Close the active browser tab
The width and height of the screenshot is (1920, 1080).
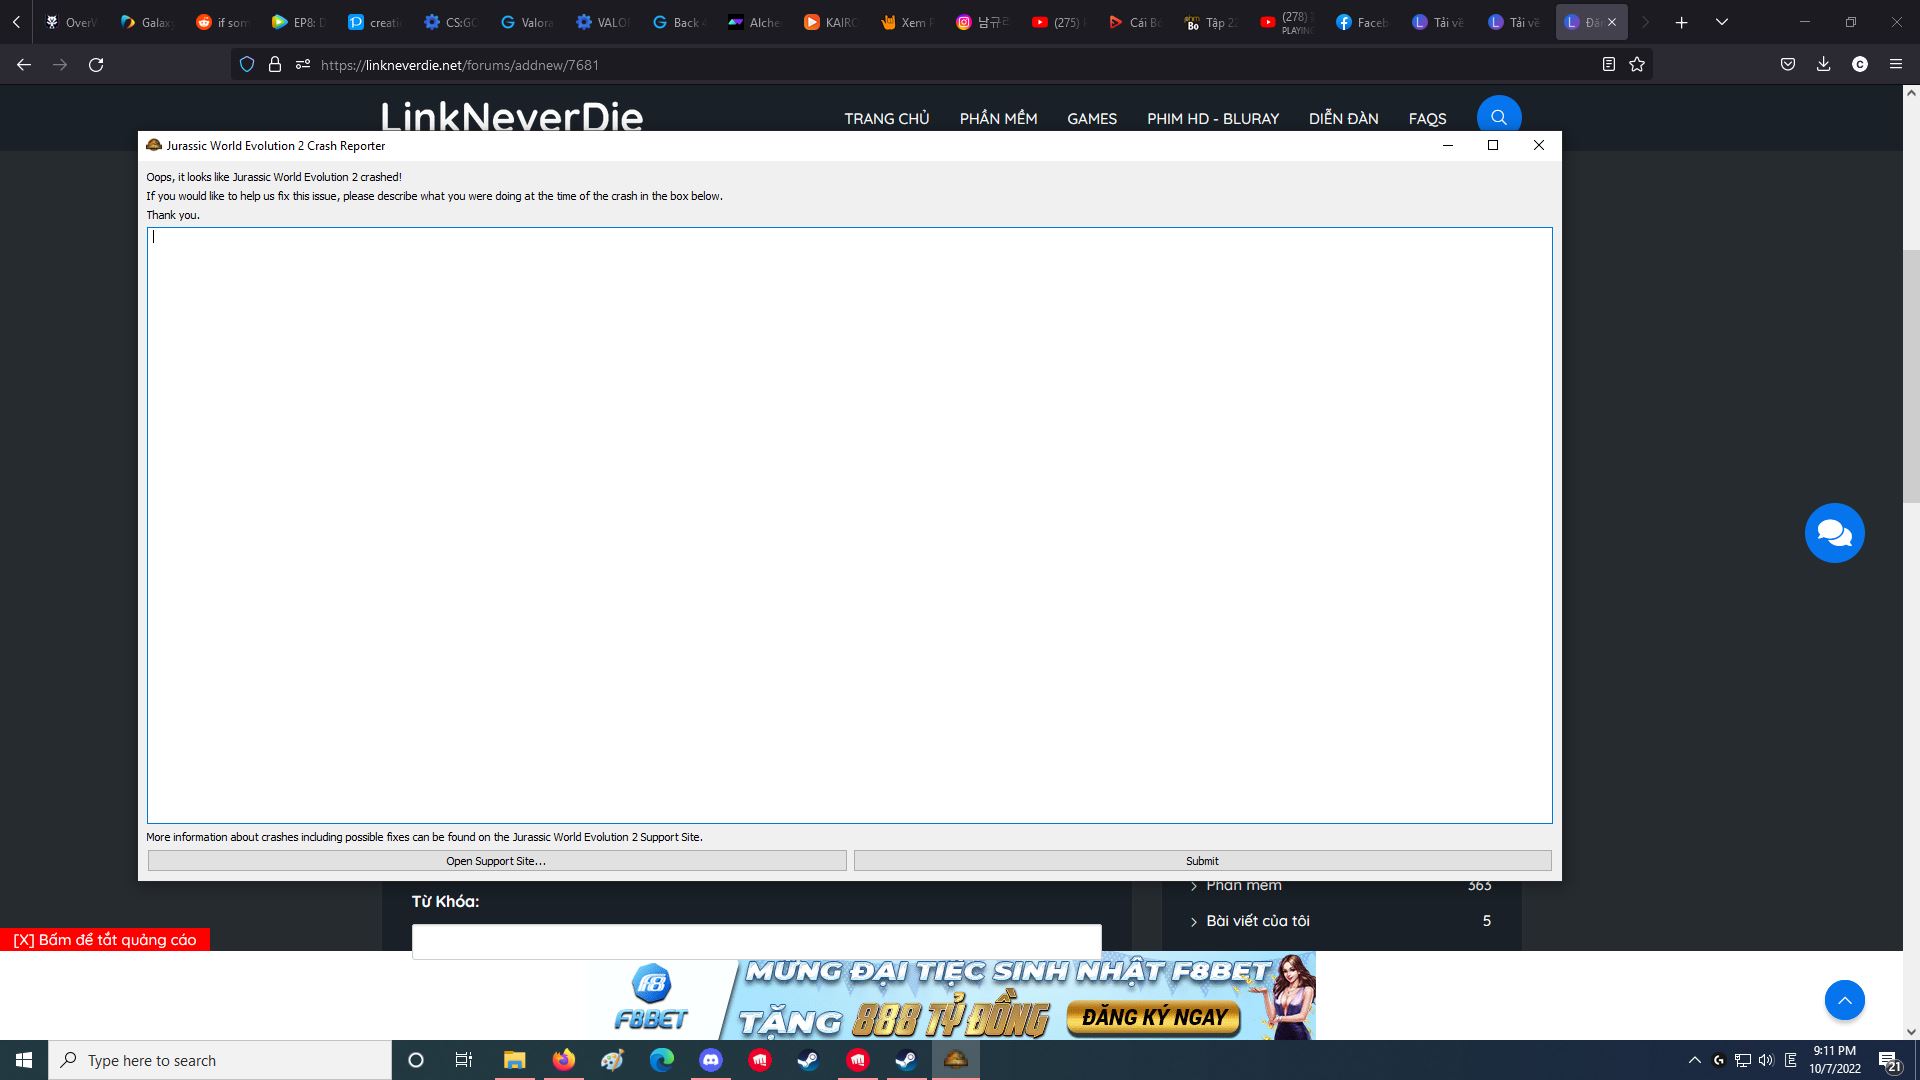[x=1612, y=22]
